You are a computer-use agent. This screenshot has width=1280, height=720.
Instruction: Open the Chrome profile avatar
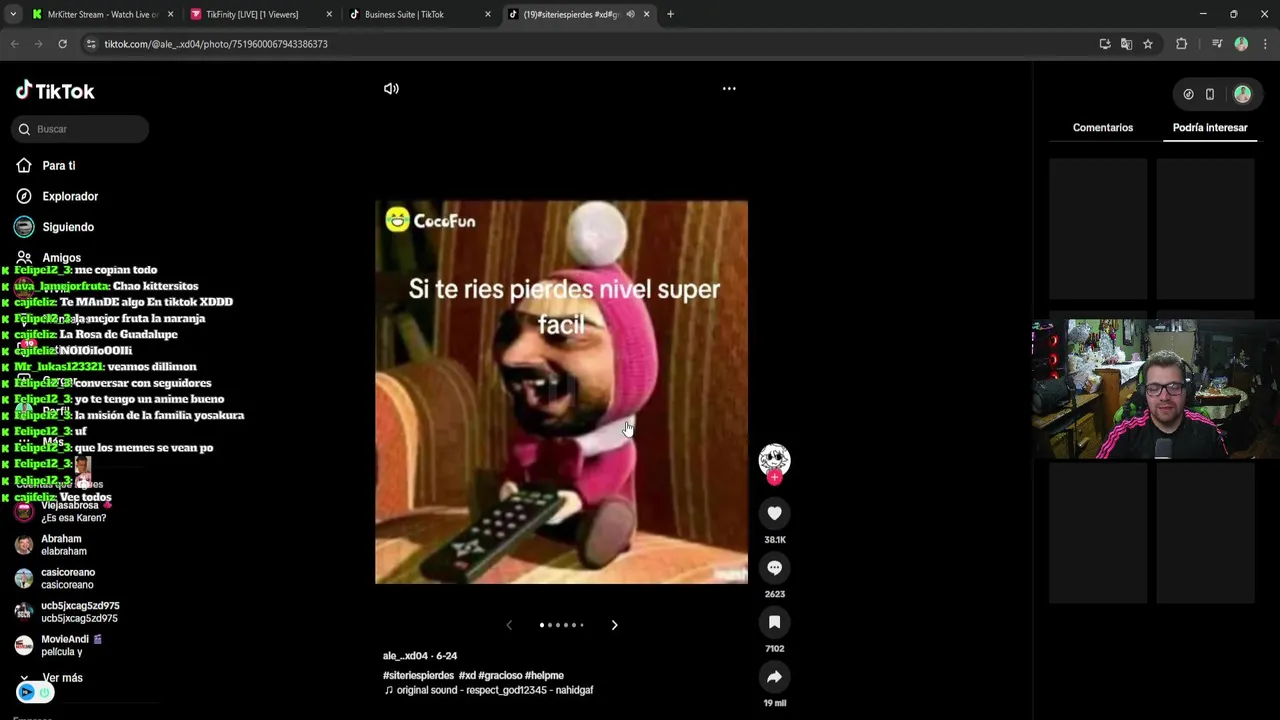[x=1241, y=44]
